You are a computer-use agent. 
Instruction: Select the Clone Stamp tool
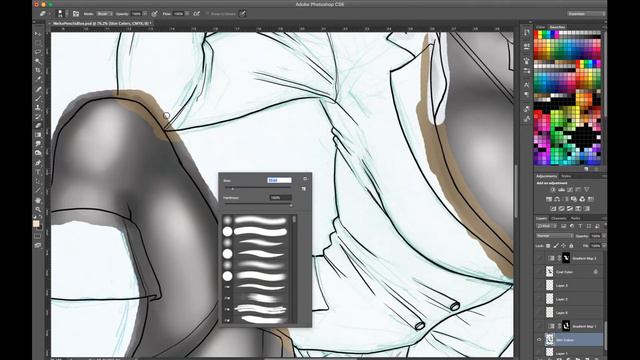38,107
